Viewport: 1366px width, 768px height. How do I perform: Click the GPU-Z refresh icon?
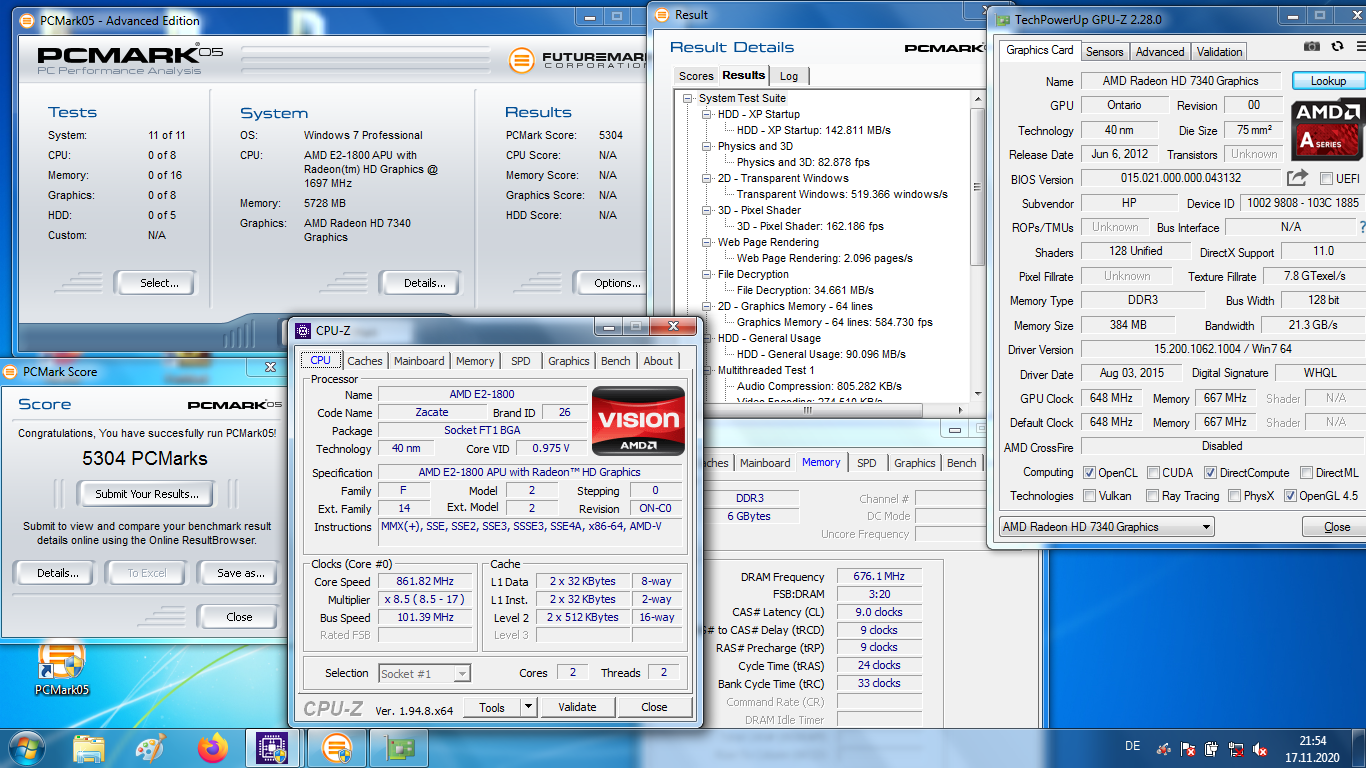tap(1337, 46)
